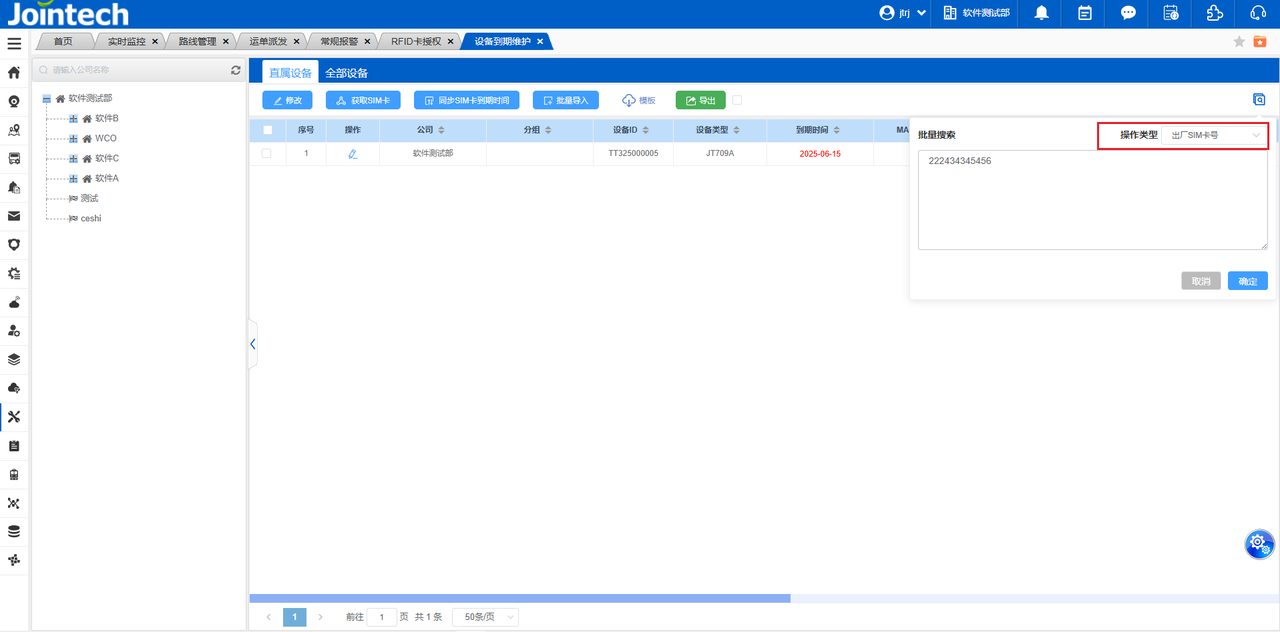Check the row 1 checkbox
This screenshot has width=1280, height=632.
pos(266,154)
